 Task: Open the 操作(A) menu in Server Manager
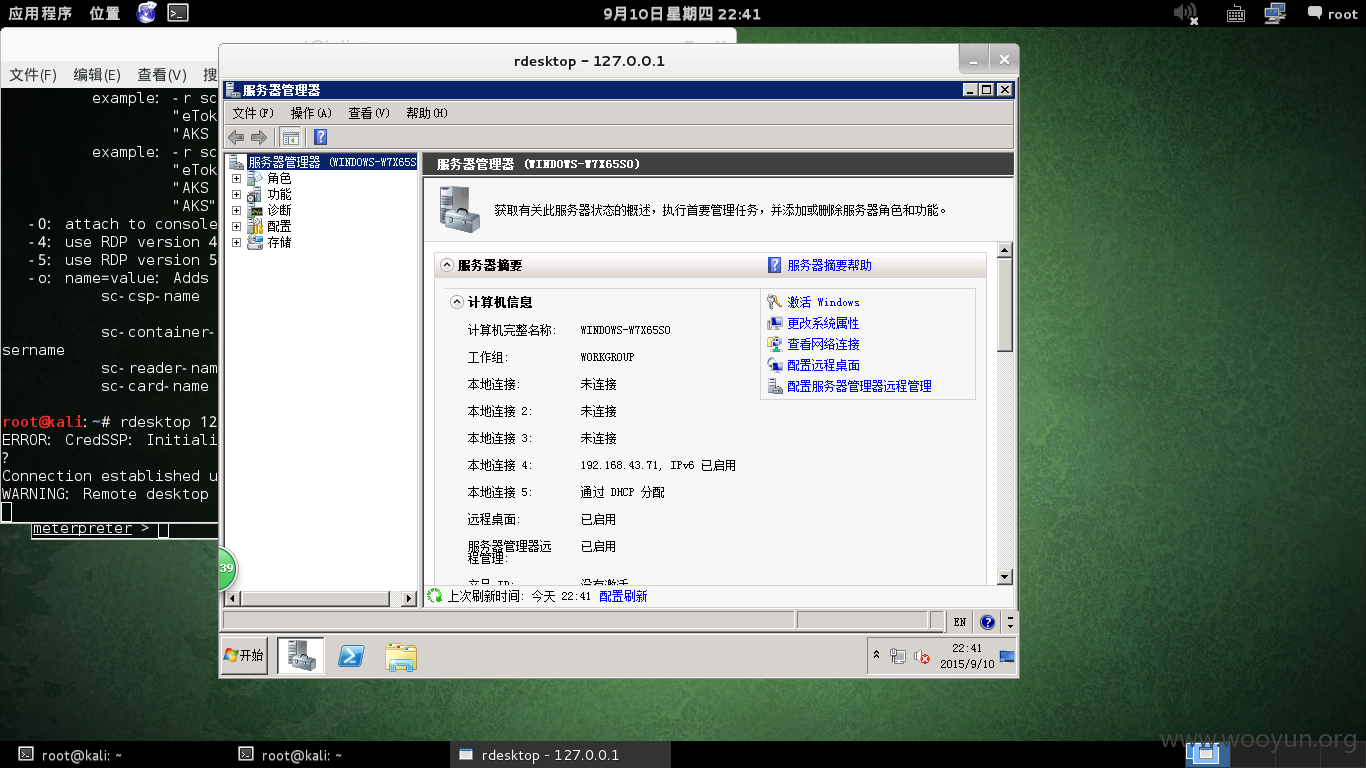[x=311, y=113]
